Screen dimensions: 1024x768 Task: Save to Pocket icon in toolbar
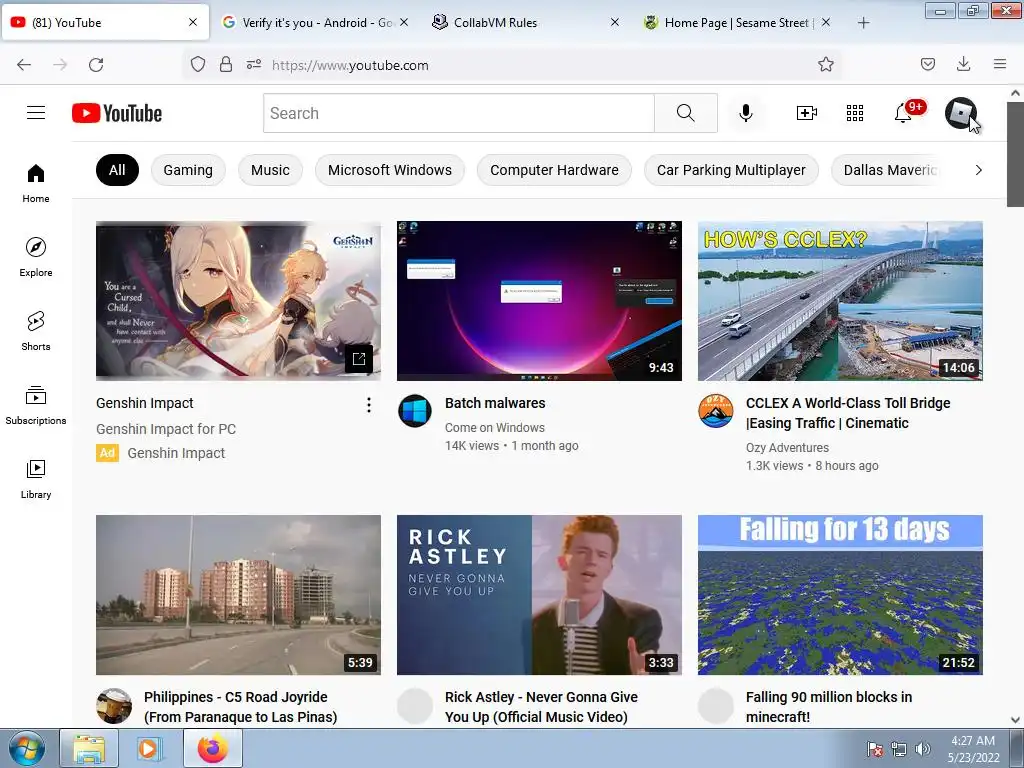928,64
